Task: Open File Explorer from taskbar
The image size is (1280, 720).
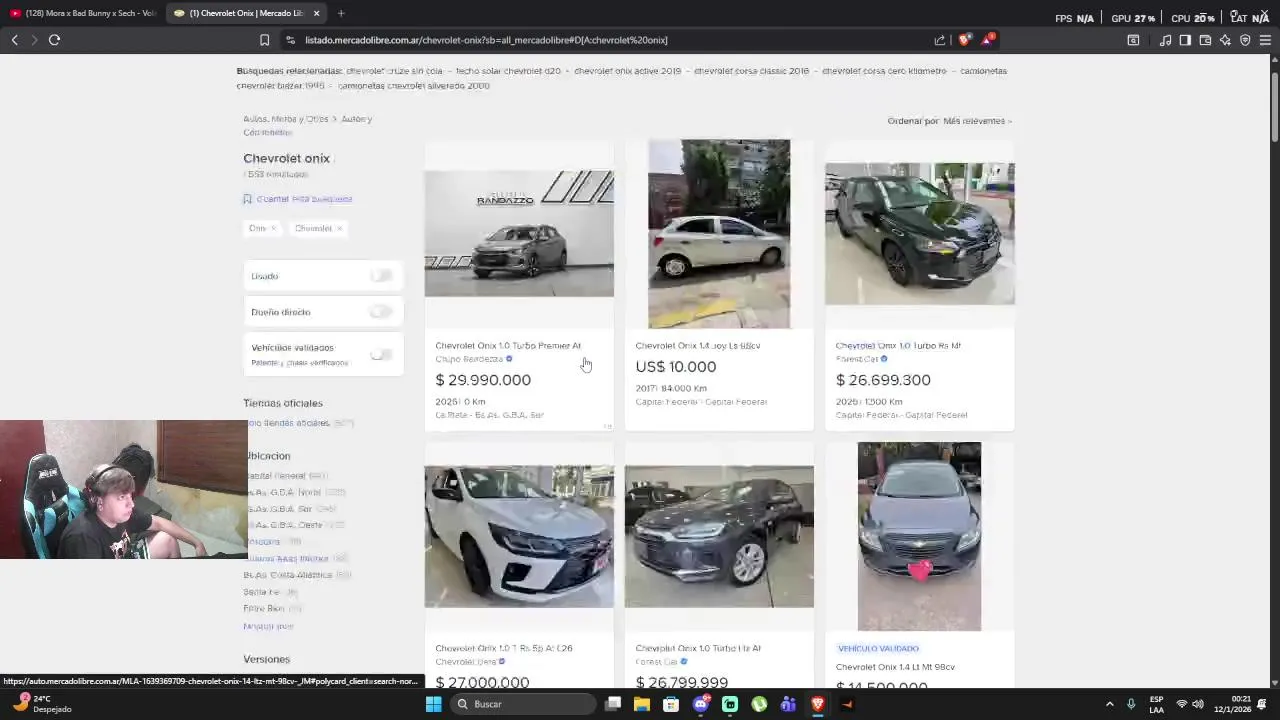Action: pyautogui.click(x=642, y=704)
